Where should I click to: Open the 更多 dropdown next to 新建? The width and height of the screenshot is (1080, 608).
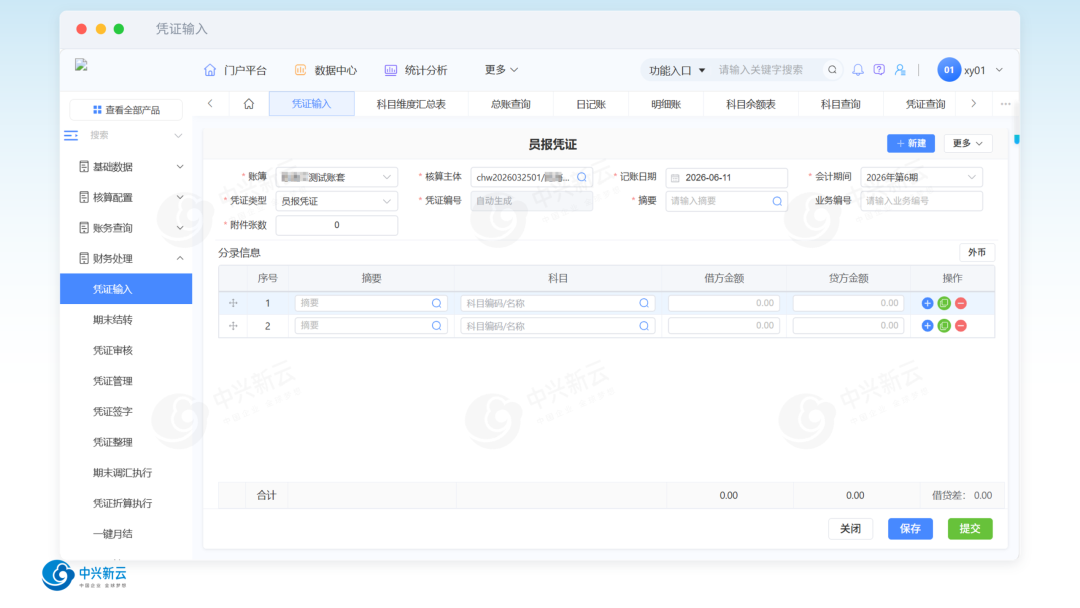(x=967, y=143)
